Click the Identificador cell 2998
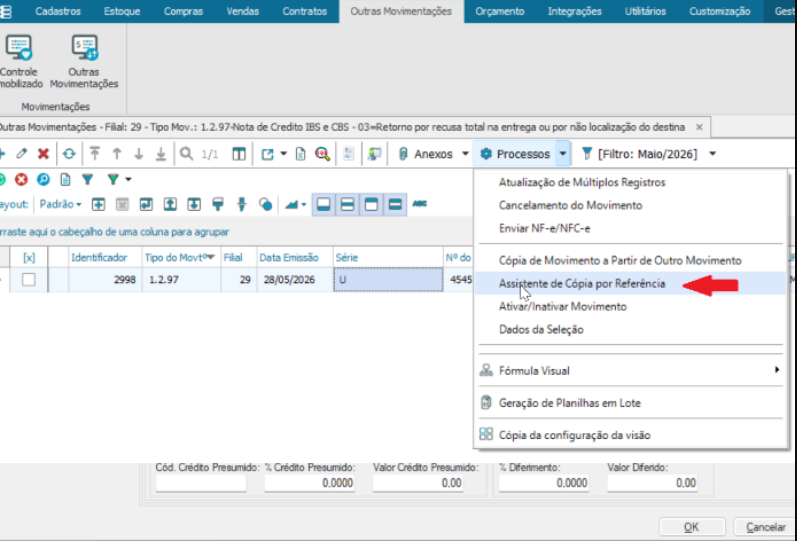797x541 pixels. pyautogui.click(x=105, y=280)
